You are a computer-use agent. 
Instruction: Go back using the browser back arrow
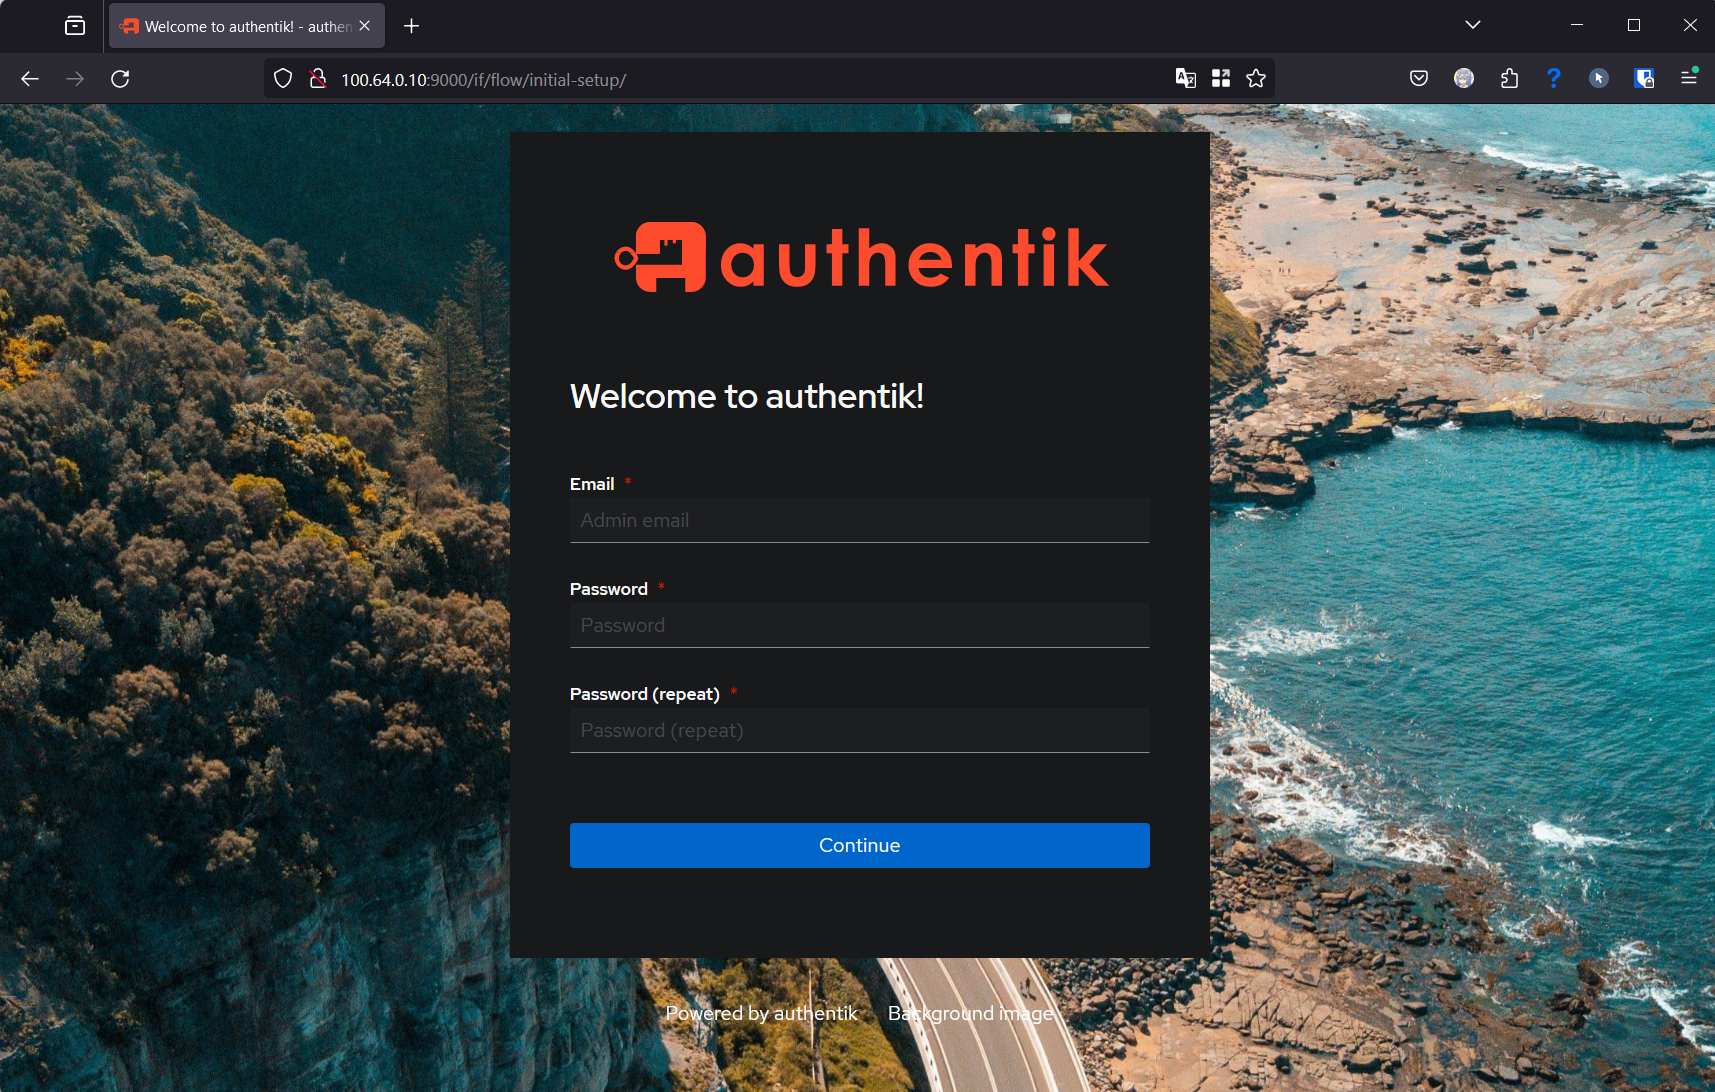coord(30,79)
